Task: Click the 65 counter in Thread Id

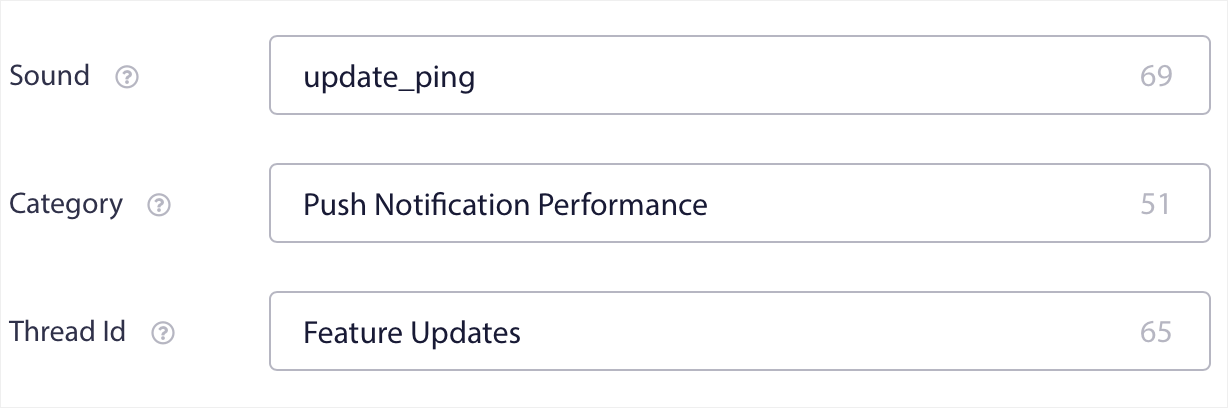Action: (x=1155, y=332)
